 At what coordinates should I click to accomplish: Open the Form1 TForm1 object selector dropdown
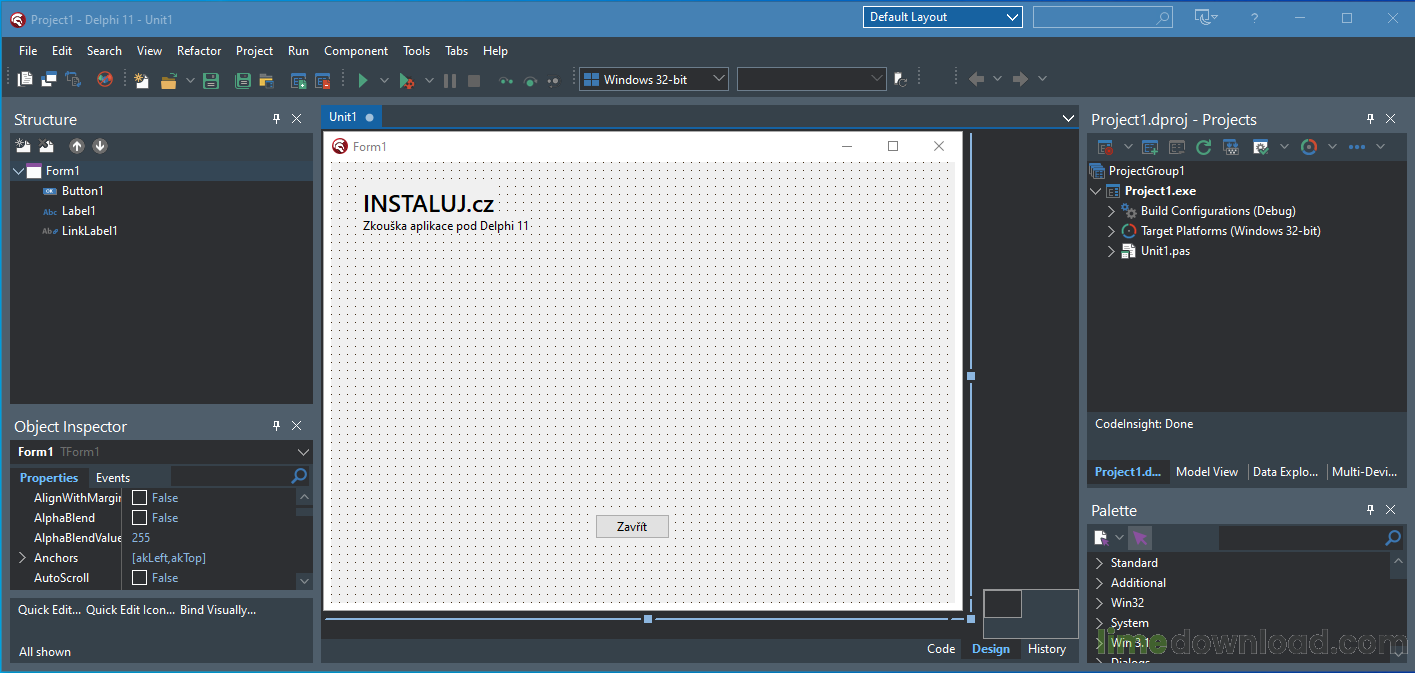click(304, 452)
